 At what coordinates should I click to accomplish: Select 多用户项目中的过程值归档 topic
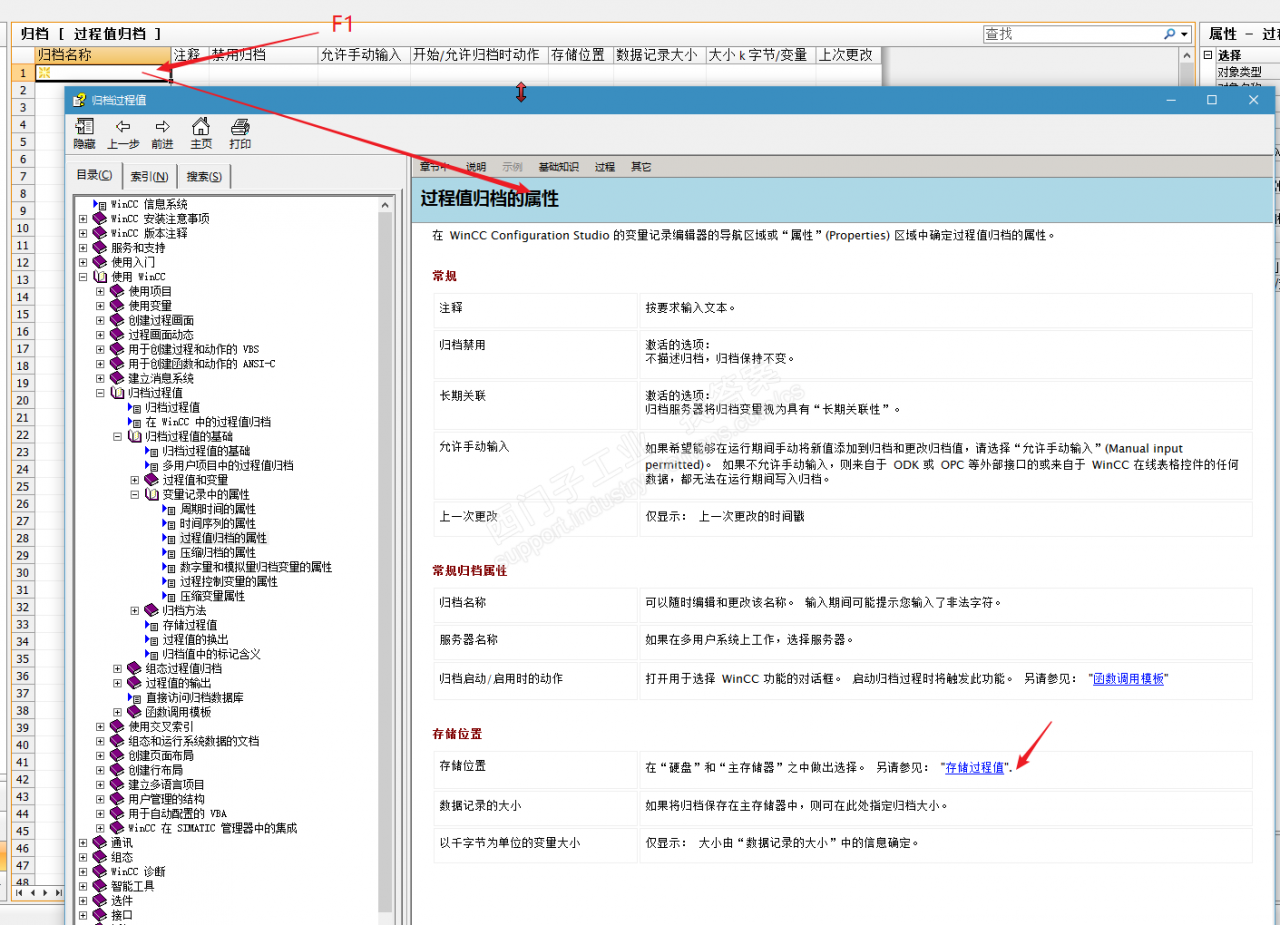pyautogui.click(x=228, y=466)
